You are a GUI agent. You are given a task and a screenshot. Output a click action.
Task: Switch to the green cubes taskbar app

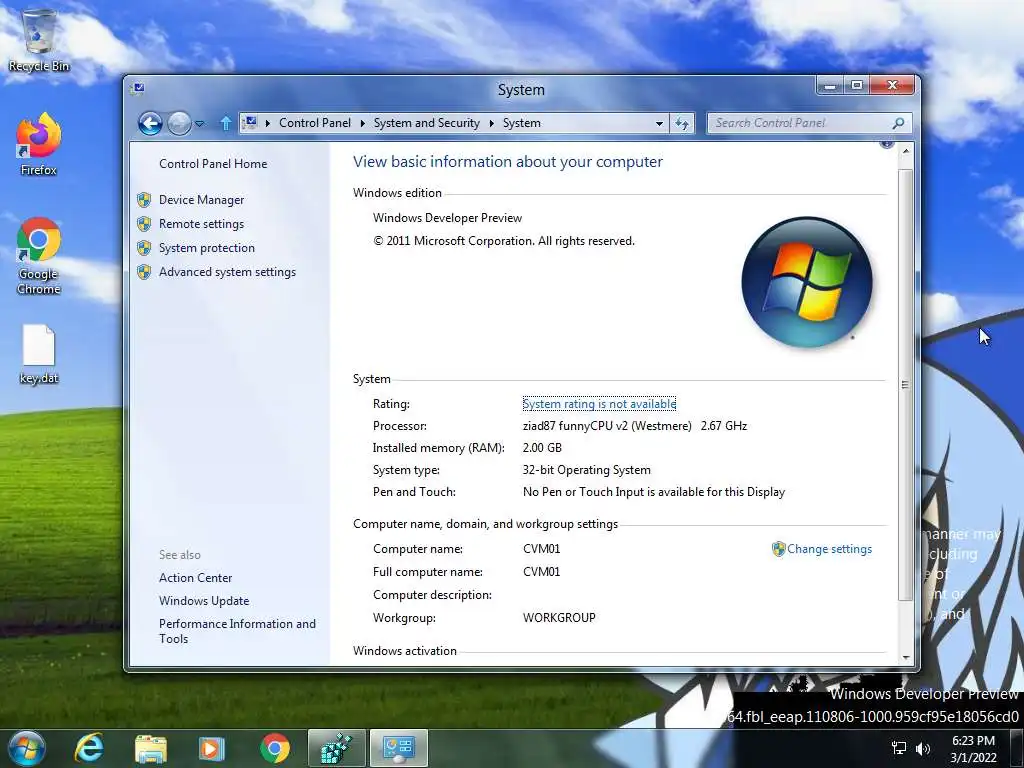click(336, 748)
